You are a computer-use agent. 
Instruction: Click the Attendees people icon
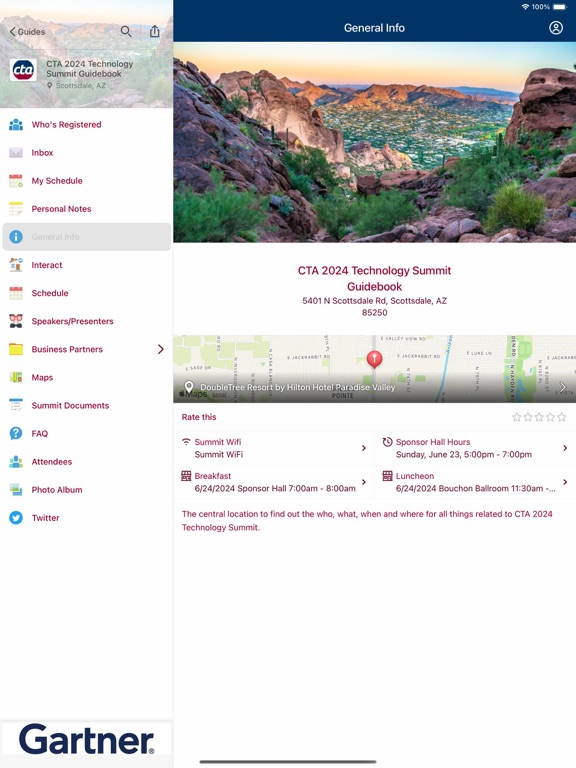[x=16, y=462]
